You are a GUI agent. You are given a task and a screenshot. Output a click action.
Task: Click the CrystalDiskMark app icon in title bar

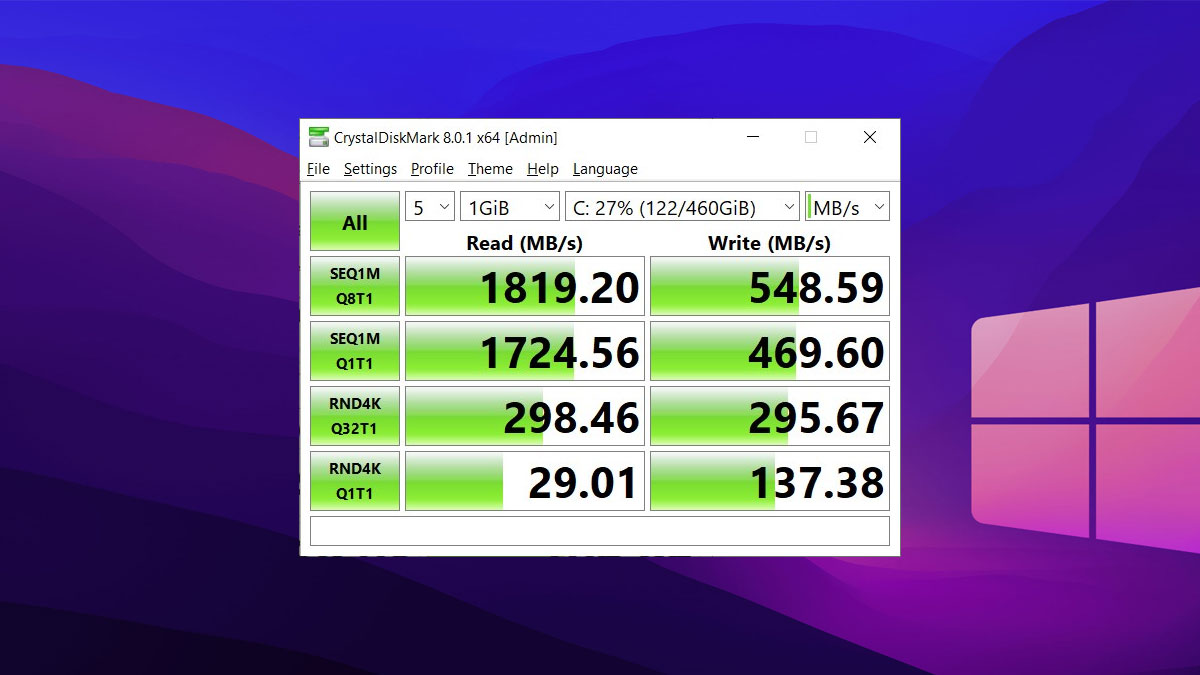tap(318, 137)
